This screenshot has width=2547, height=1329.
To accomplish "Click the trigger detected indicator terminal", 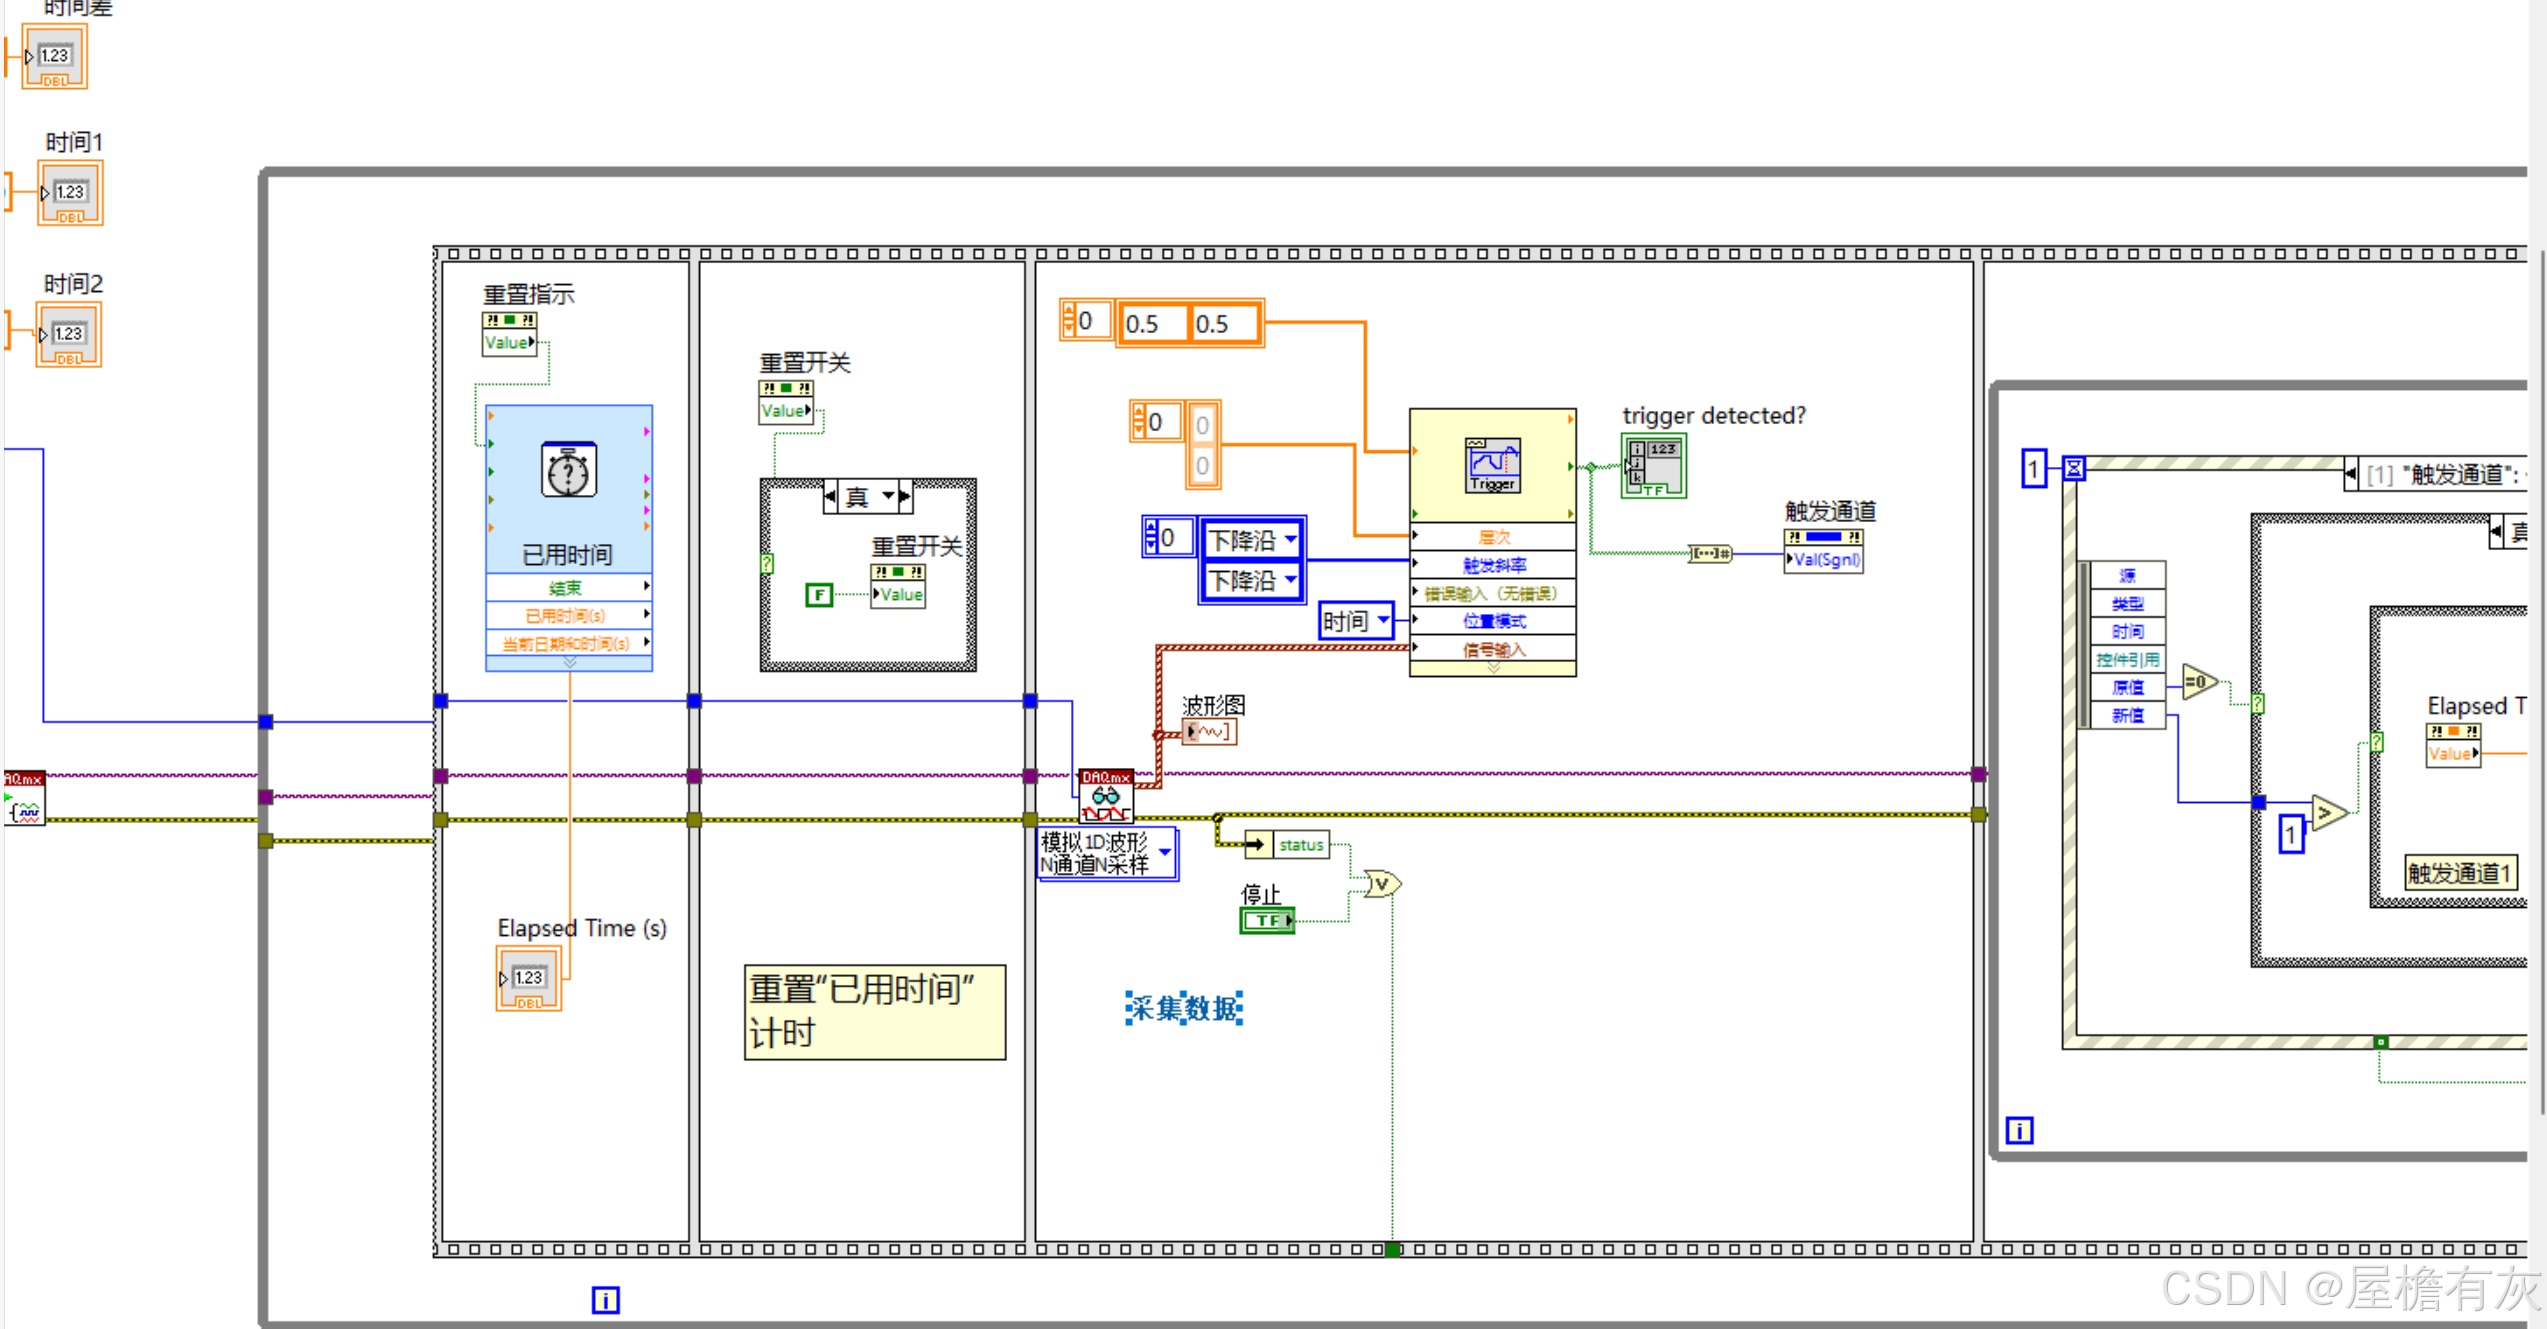I will pos(1653,466).
